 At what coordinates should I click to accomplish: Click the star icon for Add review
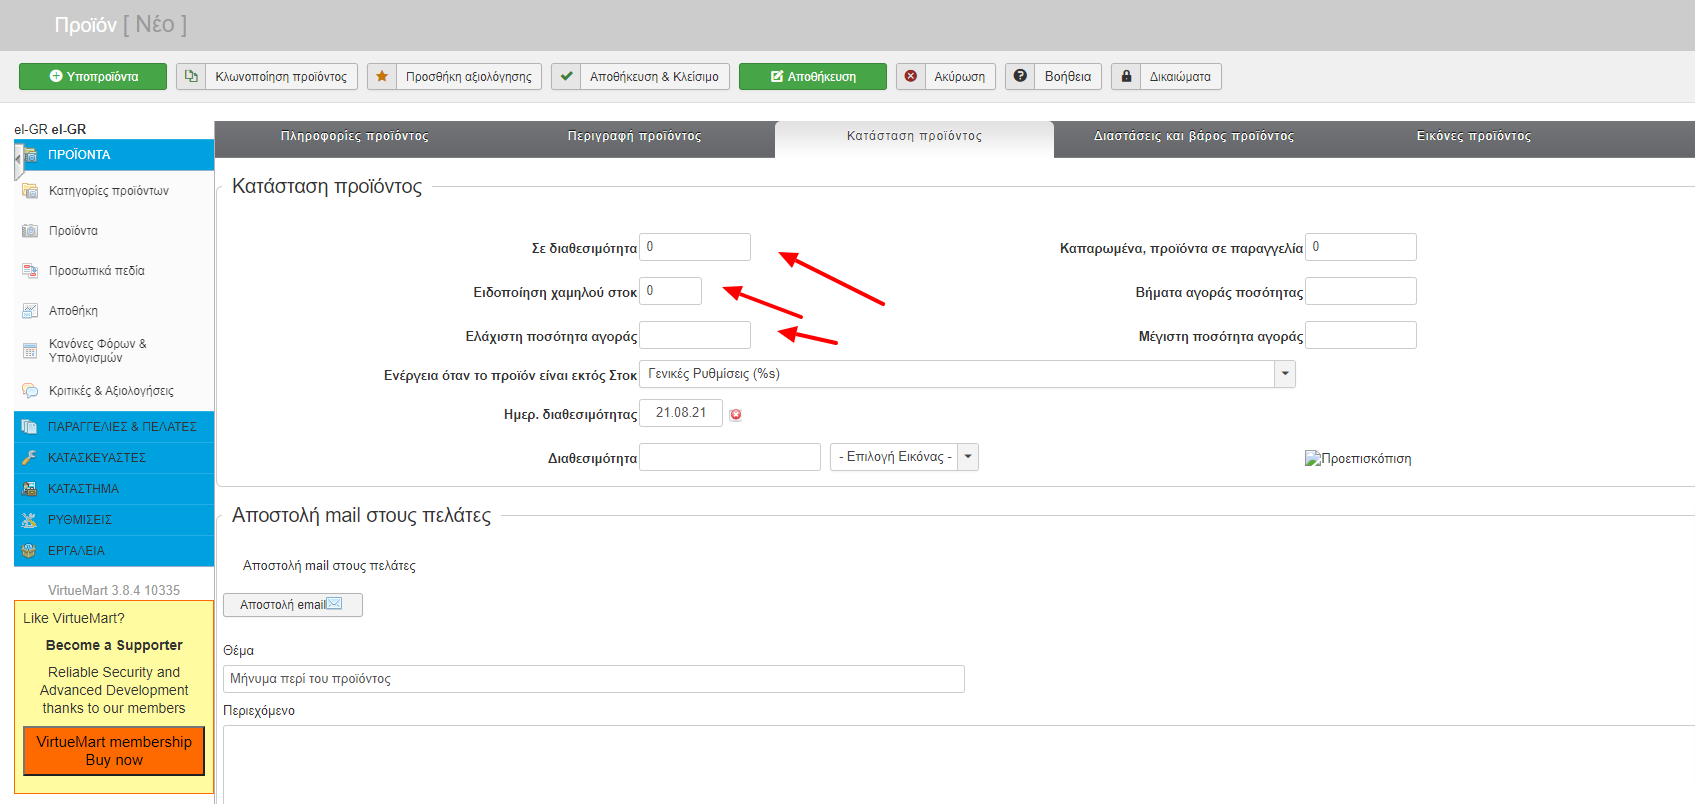coord(382,76)
